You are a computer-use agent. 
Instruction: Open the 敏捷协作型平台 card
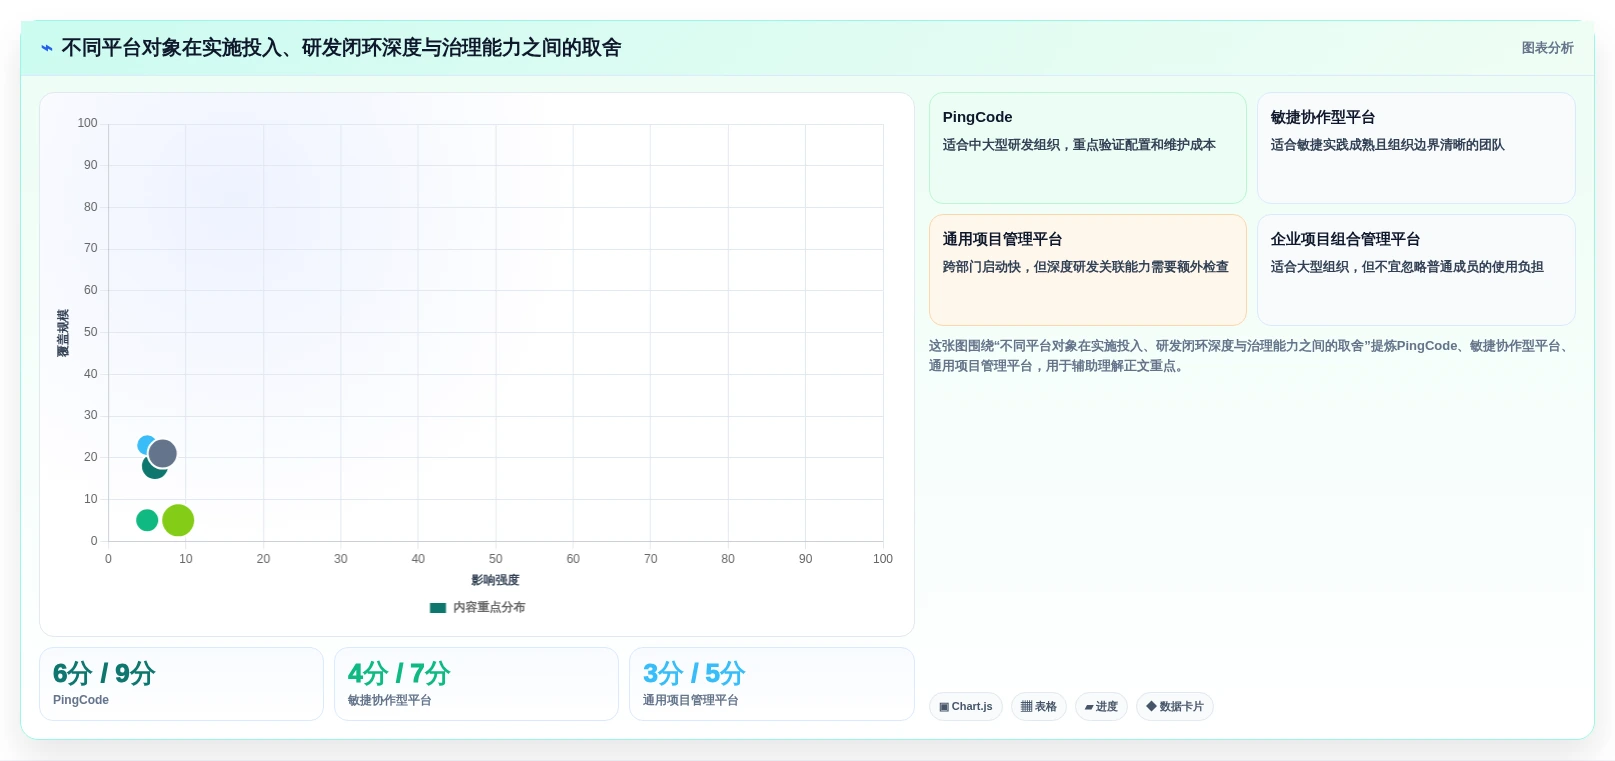coord(1416,148)
